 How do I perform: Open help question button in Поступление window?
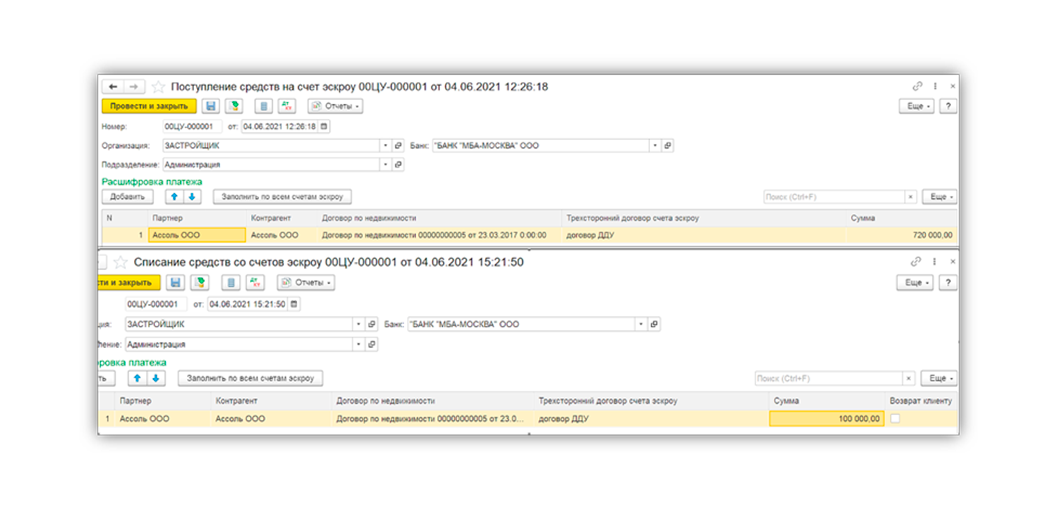click(948, 107)
